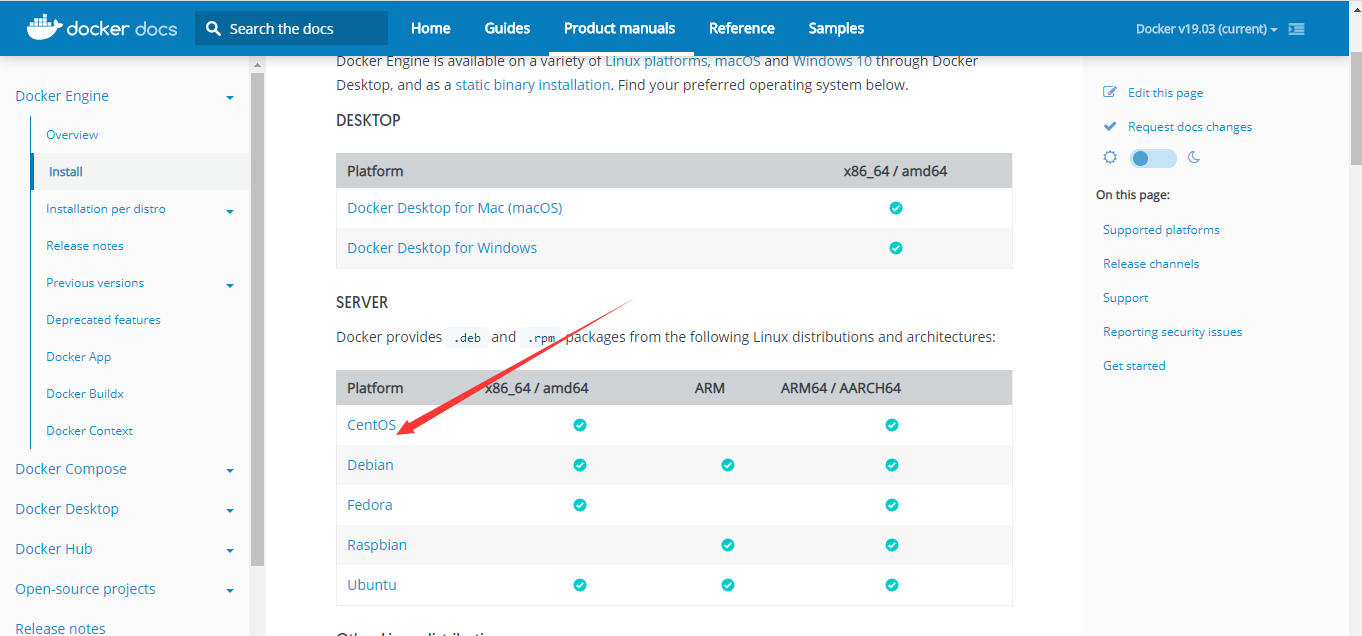Click Debian ARM support checkmark
1362x636 pixels.
728,465
